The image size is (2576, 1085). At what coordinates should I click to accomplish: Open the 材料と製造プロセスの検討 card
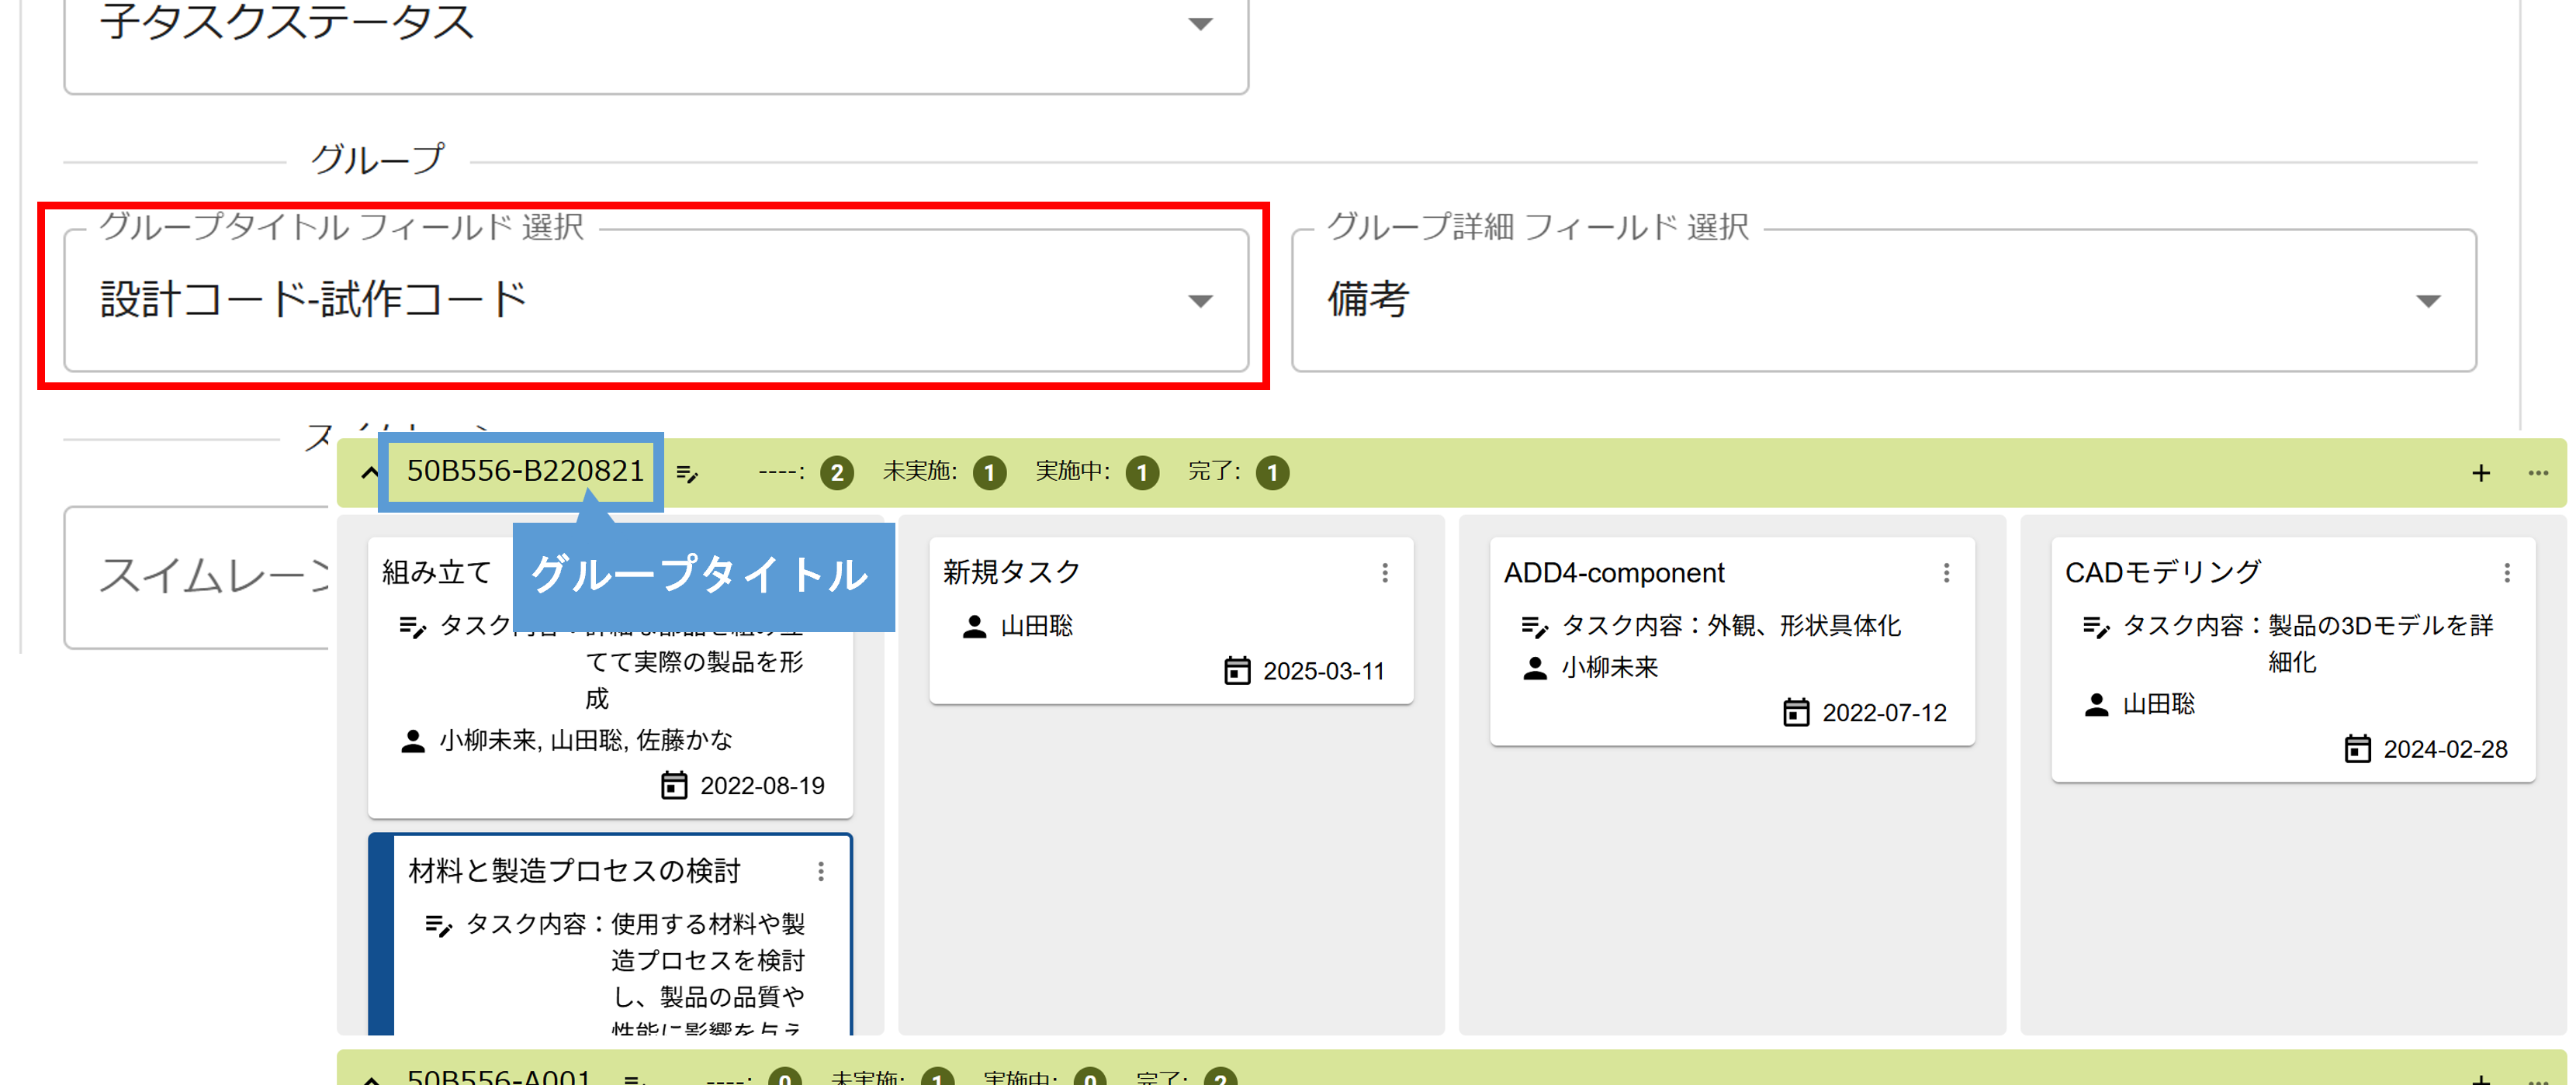click(x=611, y=935)
